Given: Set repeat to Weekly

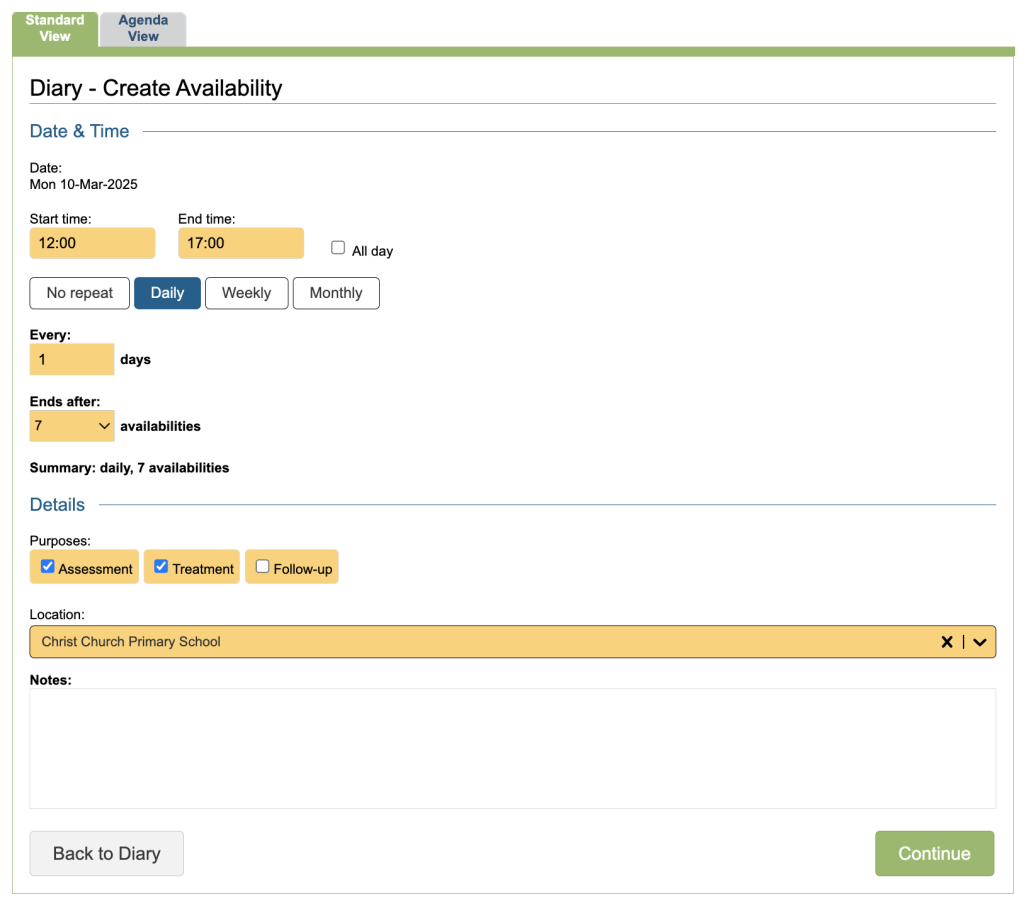Looking at the screenshot, I should pos(246,293).
